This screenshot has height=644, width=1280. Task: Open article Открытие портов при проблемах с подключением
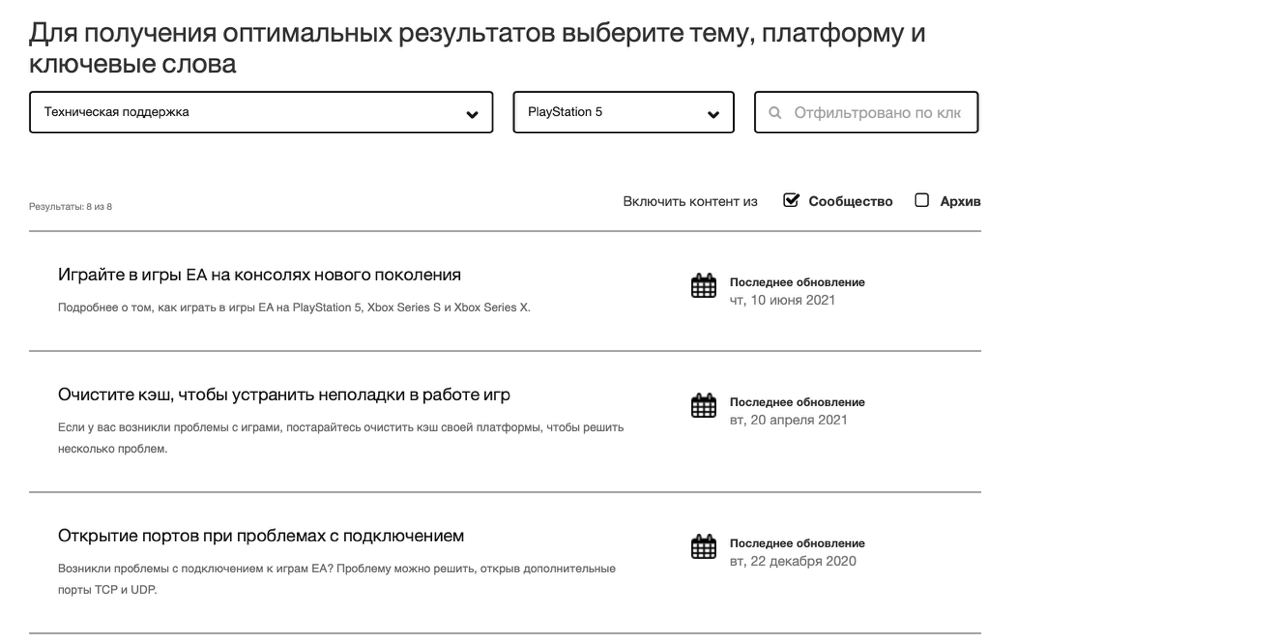click(x=261, y=536)
